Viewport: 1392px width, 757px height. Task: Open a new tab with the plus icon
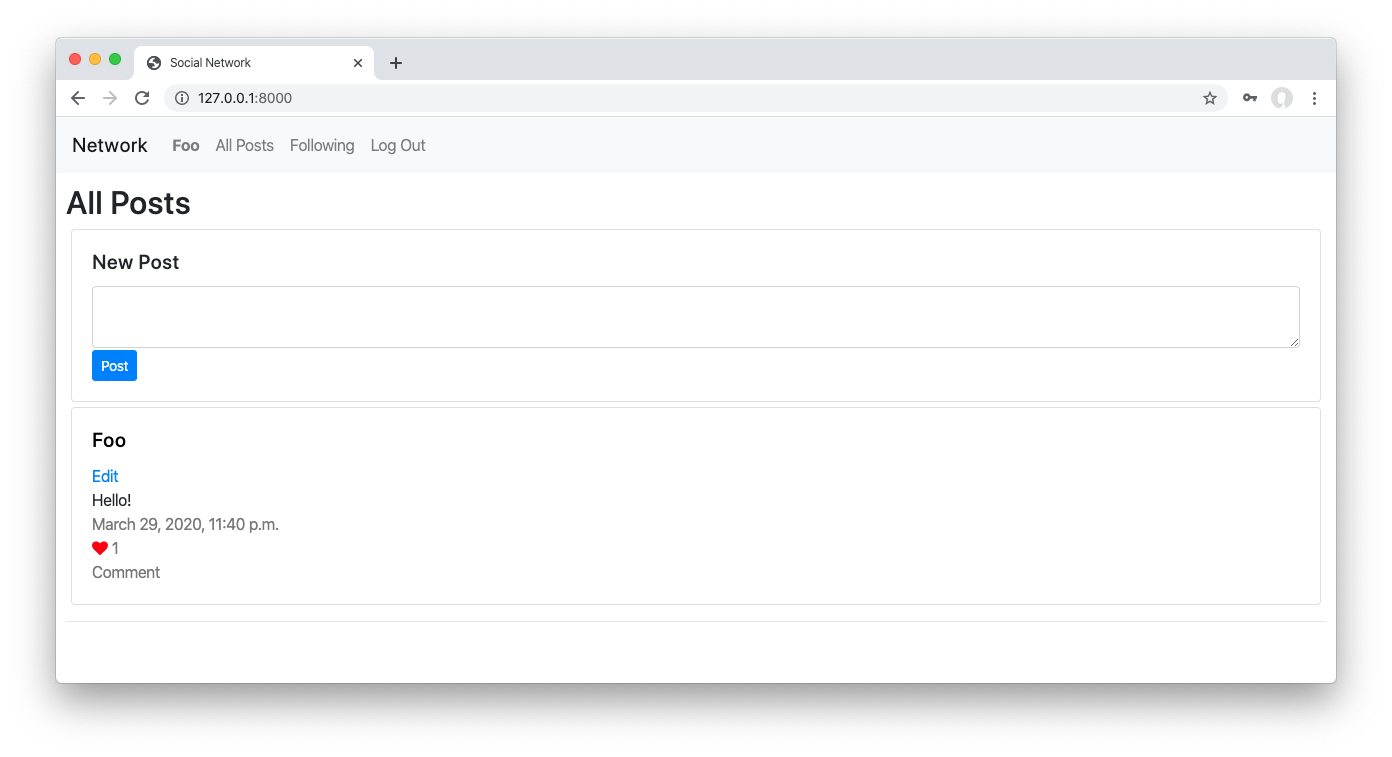[396, 62]
